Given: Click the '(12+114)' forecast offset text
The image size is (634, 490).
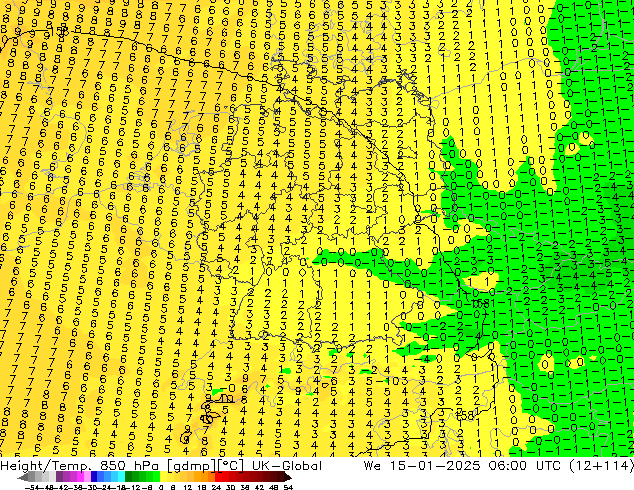Looking at the screenshot, I should [602, 466].
